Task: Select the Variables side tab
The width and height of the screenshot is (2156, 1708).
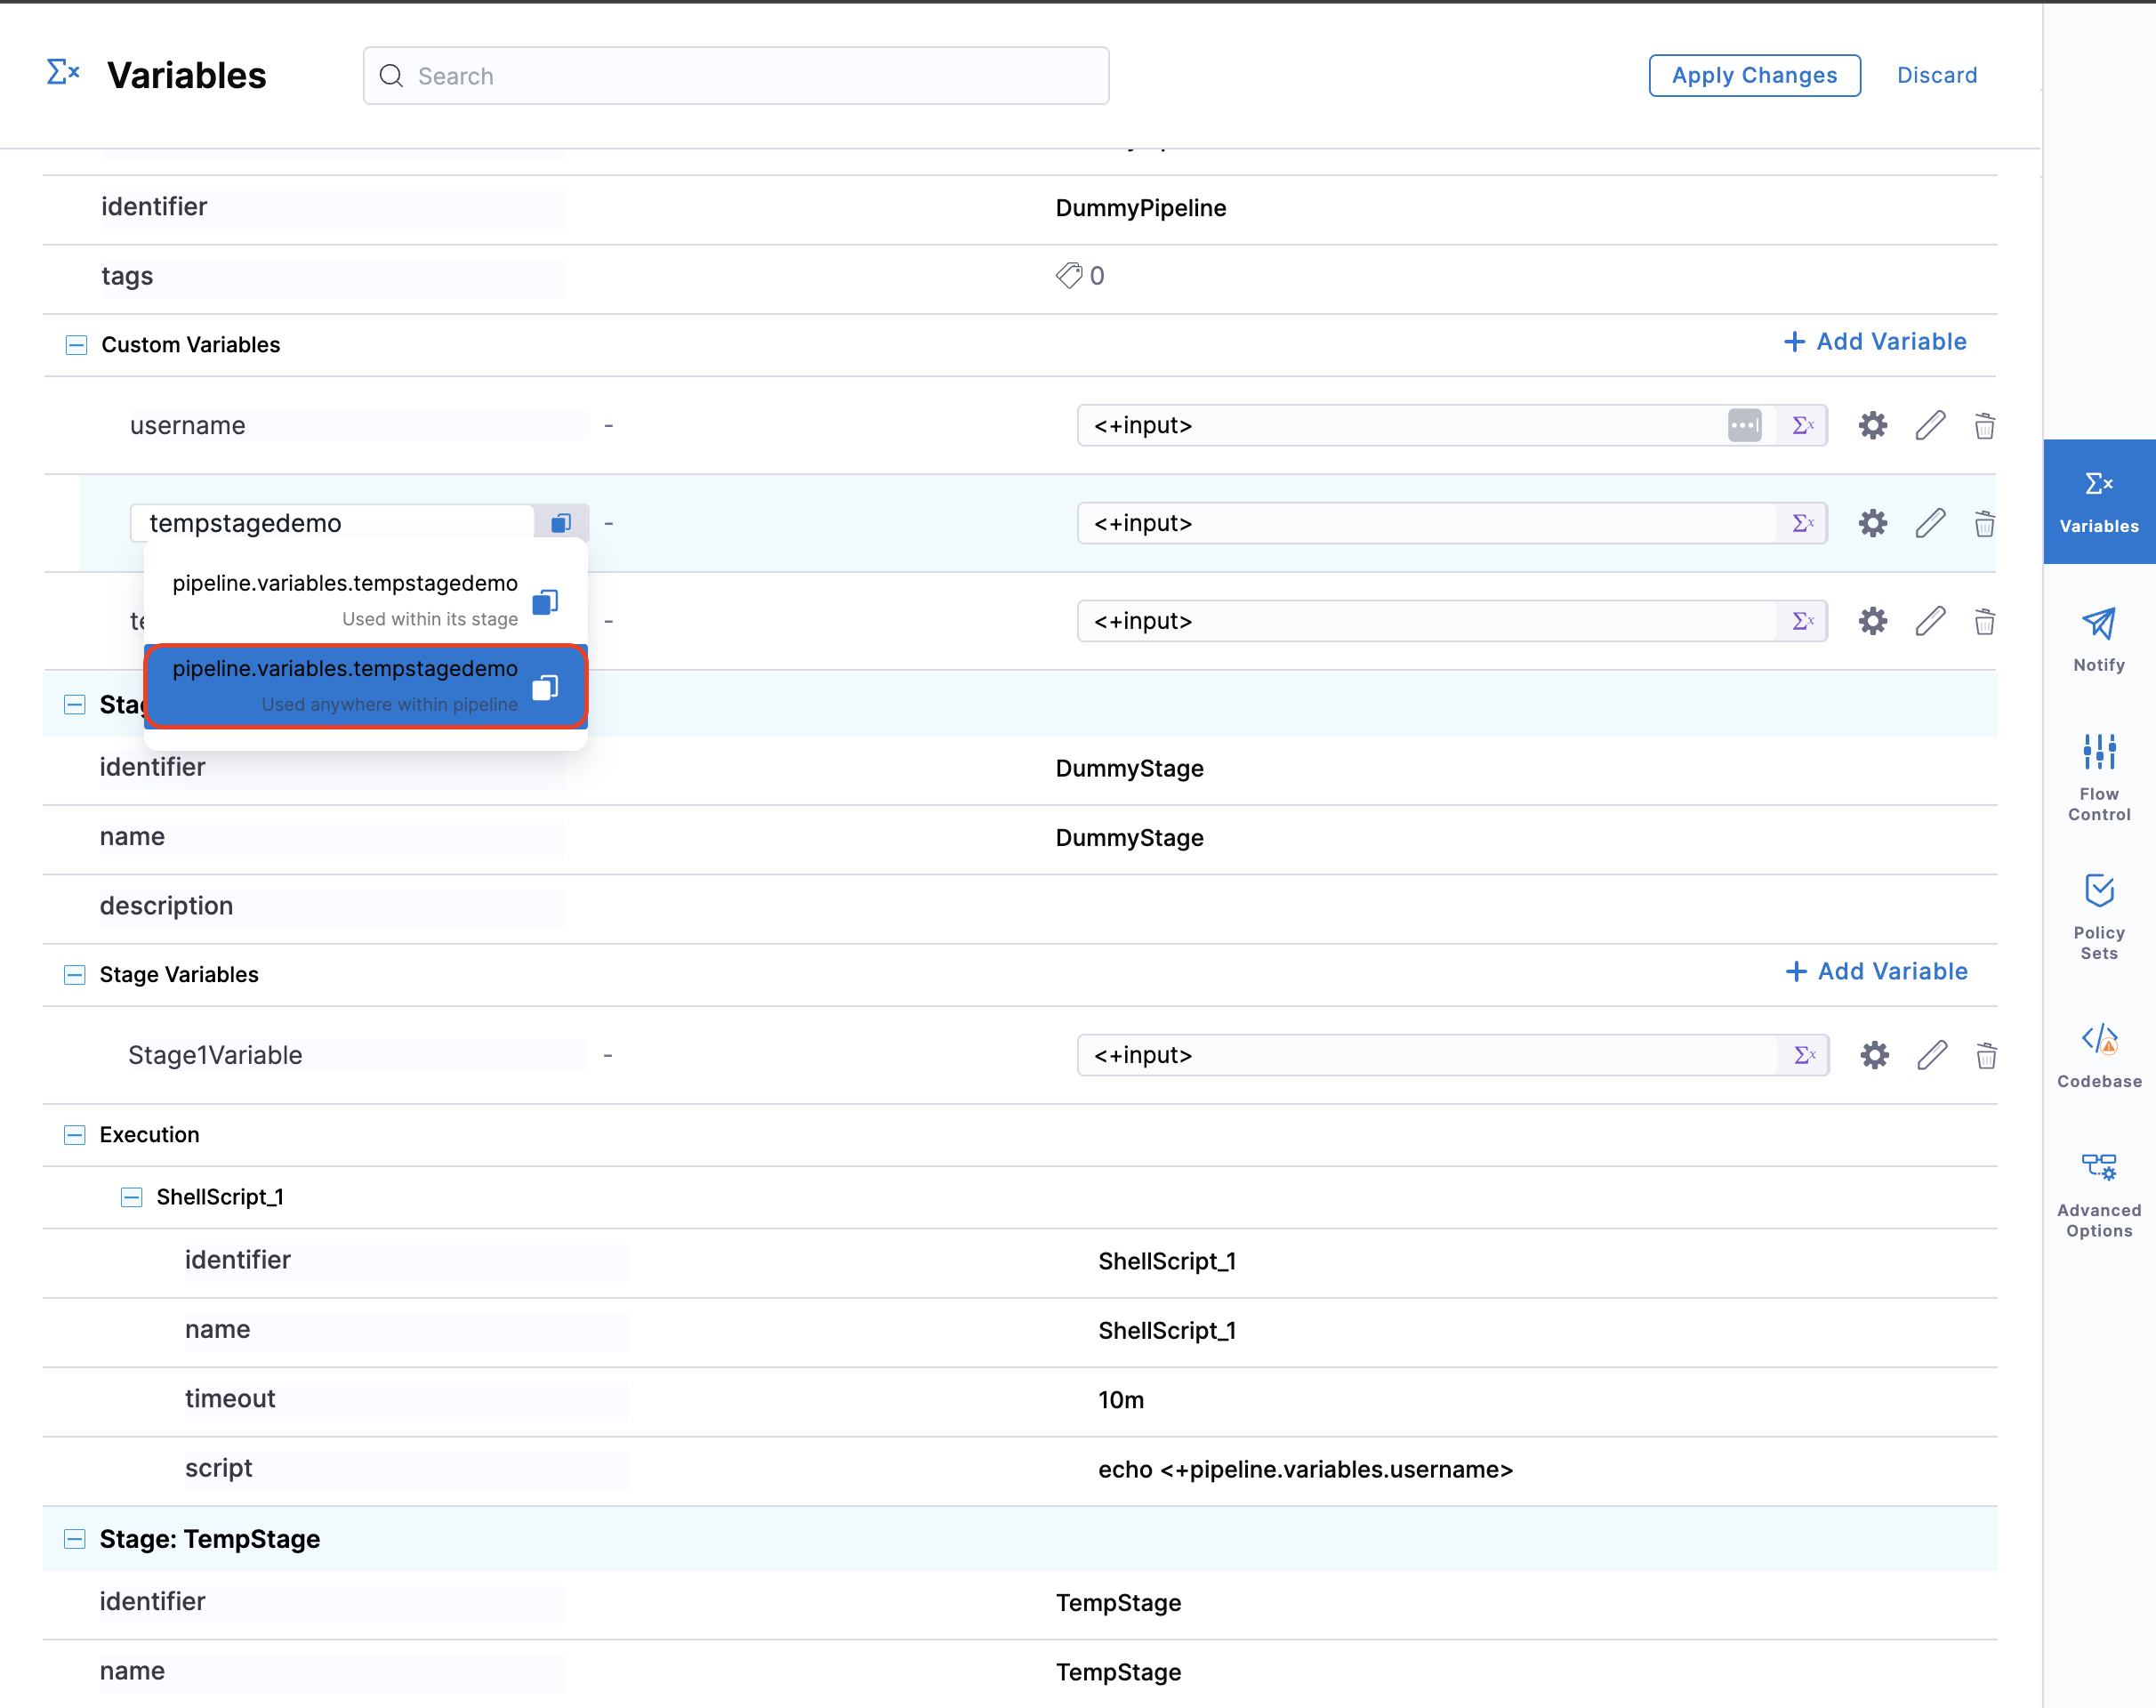Action: click(2098, 501)
